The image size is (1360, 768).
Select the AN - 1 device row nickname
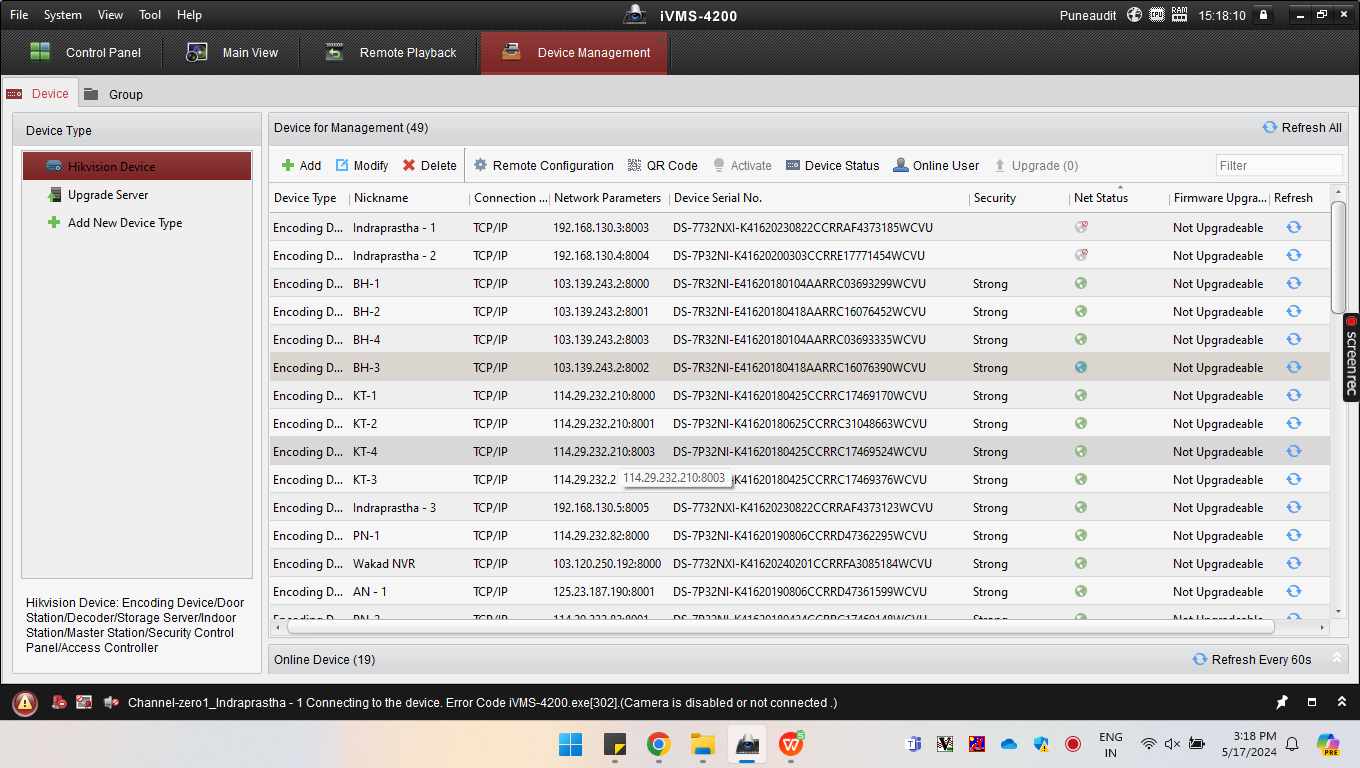(x=370, y=592)
